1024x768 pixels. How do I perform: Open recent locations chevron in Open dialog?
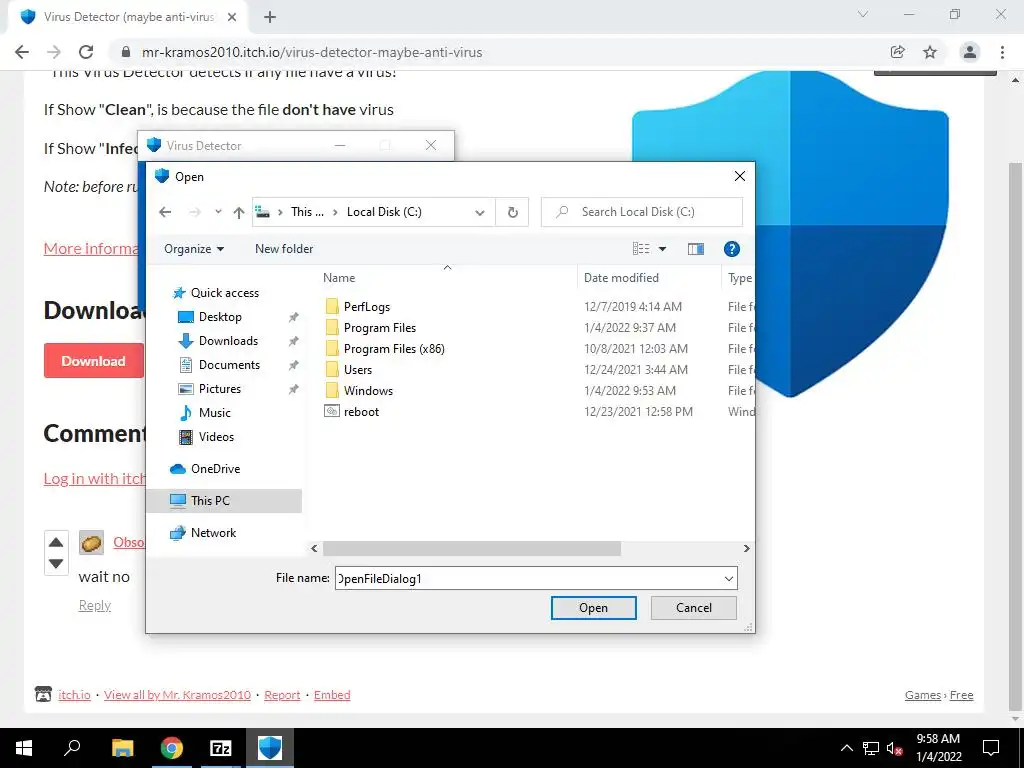coord(218,212)
